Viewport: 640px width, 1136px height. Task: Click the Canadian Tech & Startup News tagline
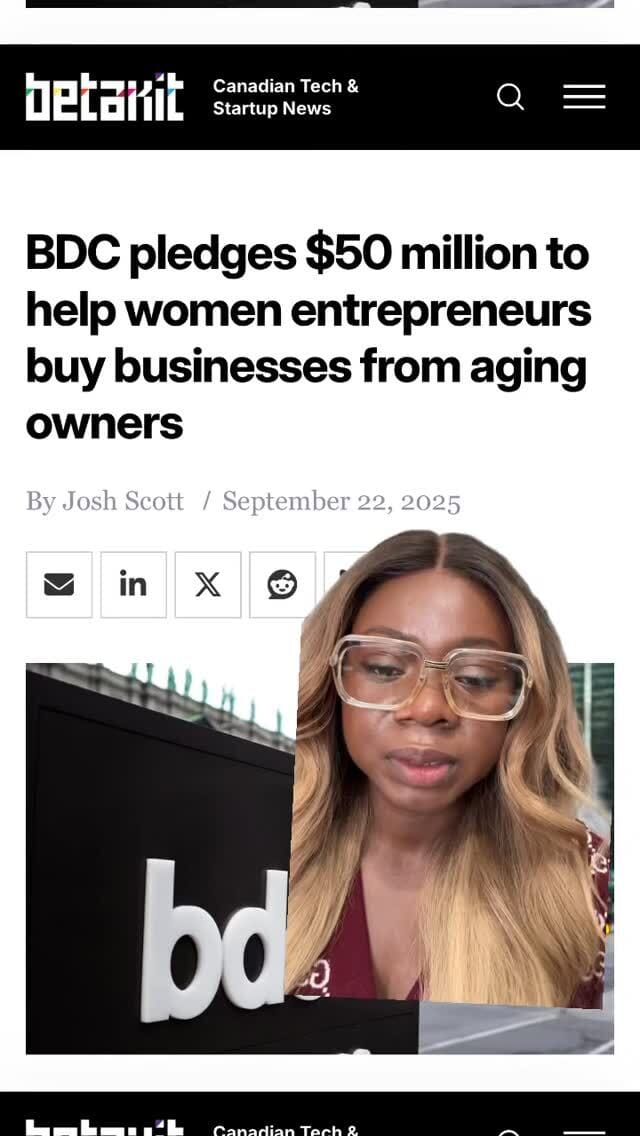coord(286,97)
